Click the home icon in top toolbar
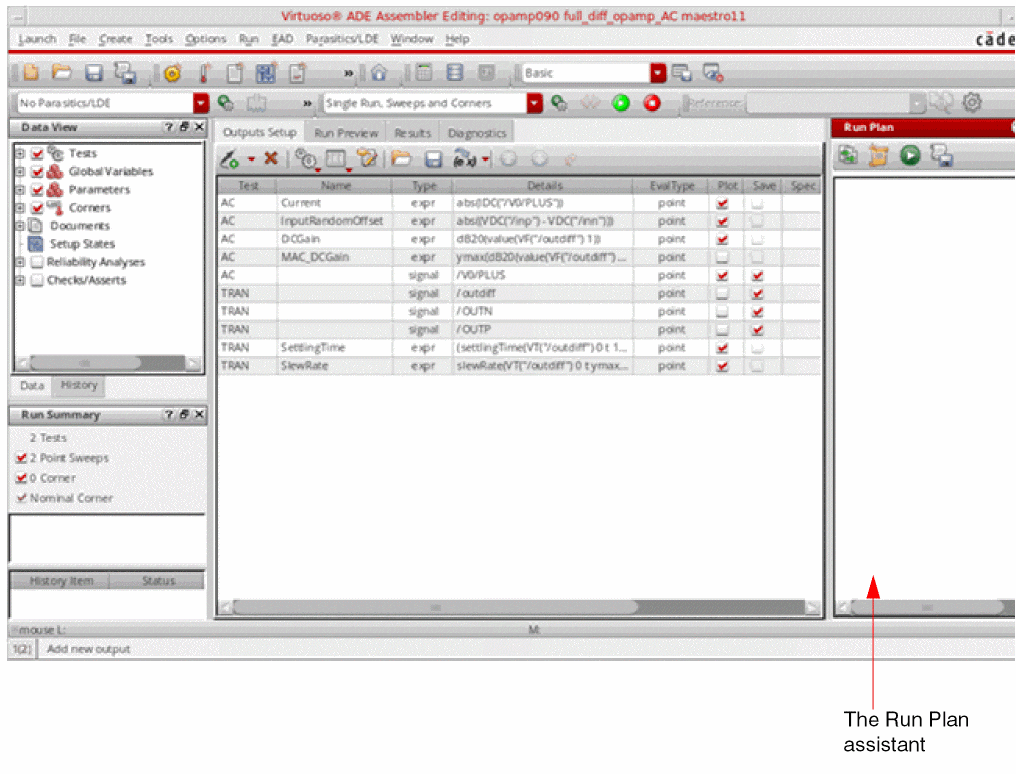This screenshot has height=774, width=1016. 379,73
